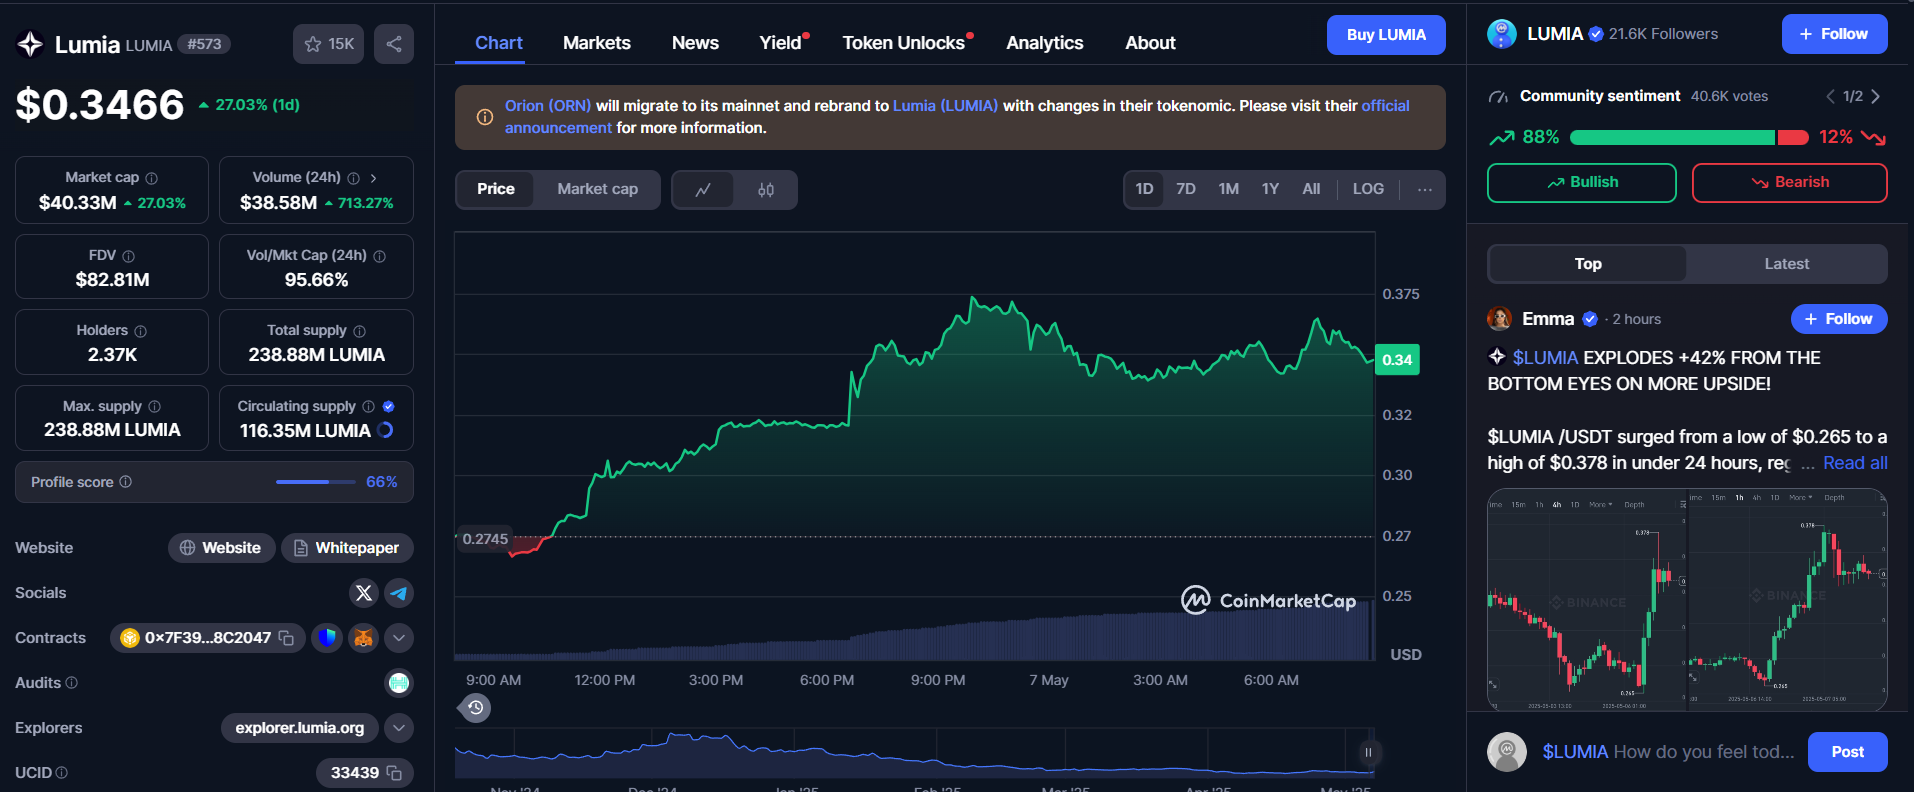1914x792 pixels.
Task: Open the Audits info icon
Action: point(71,682)
